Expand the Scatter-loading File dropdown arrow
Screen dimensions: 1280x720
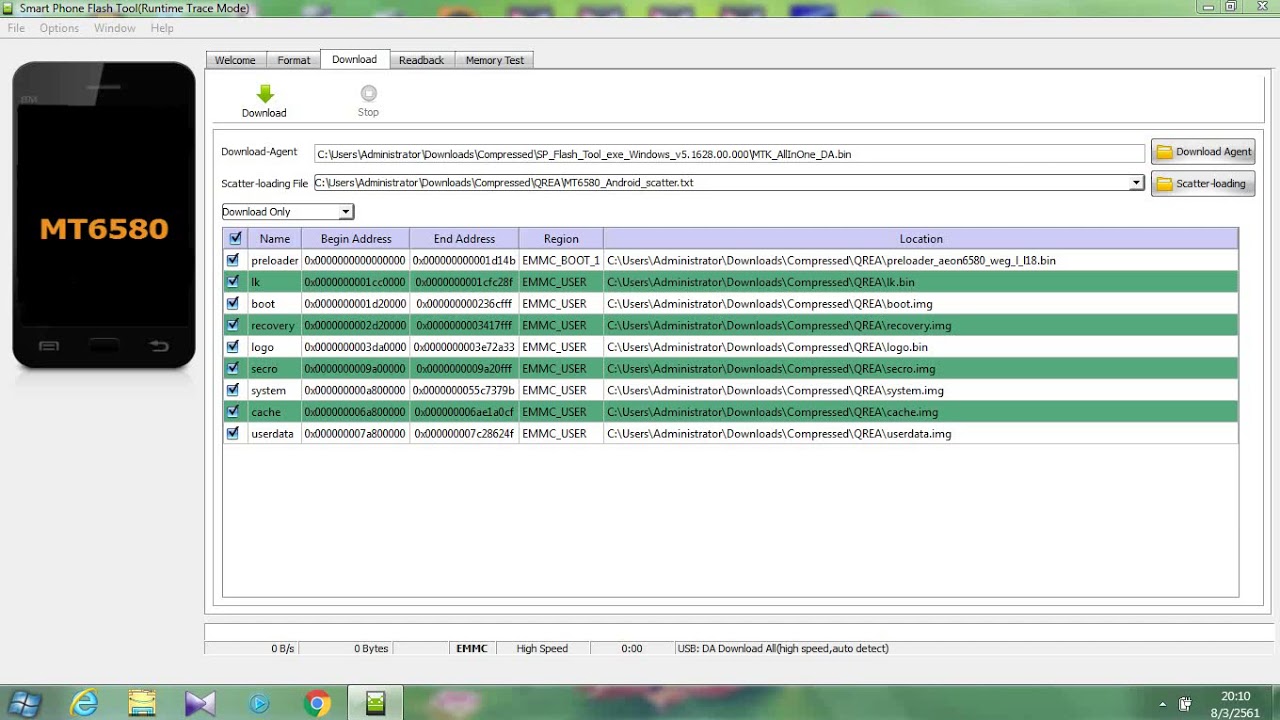point(1136,183)
